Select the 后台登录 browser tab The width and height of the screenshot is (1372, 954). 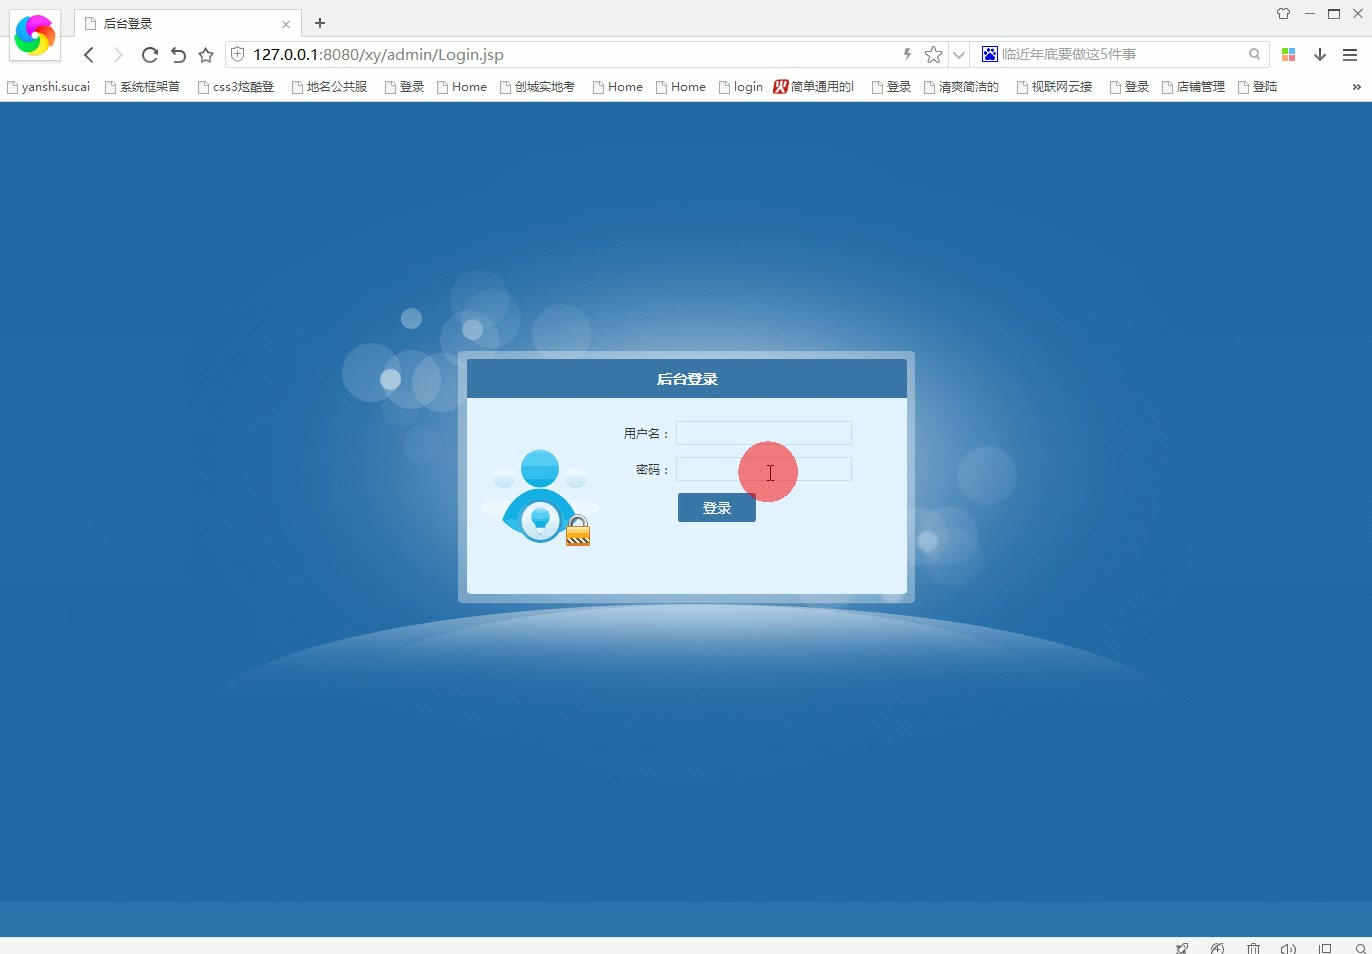click(188, 23)
